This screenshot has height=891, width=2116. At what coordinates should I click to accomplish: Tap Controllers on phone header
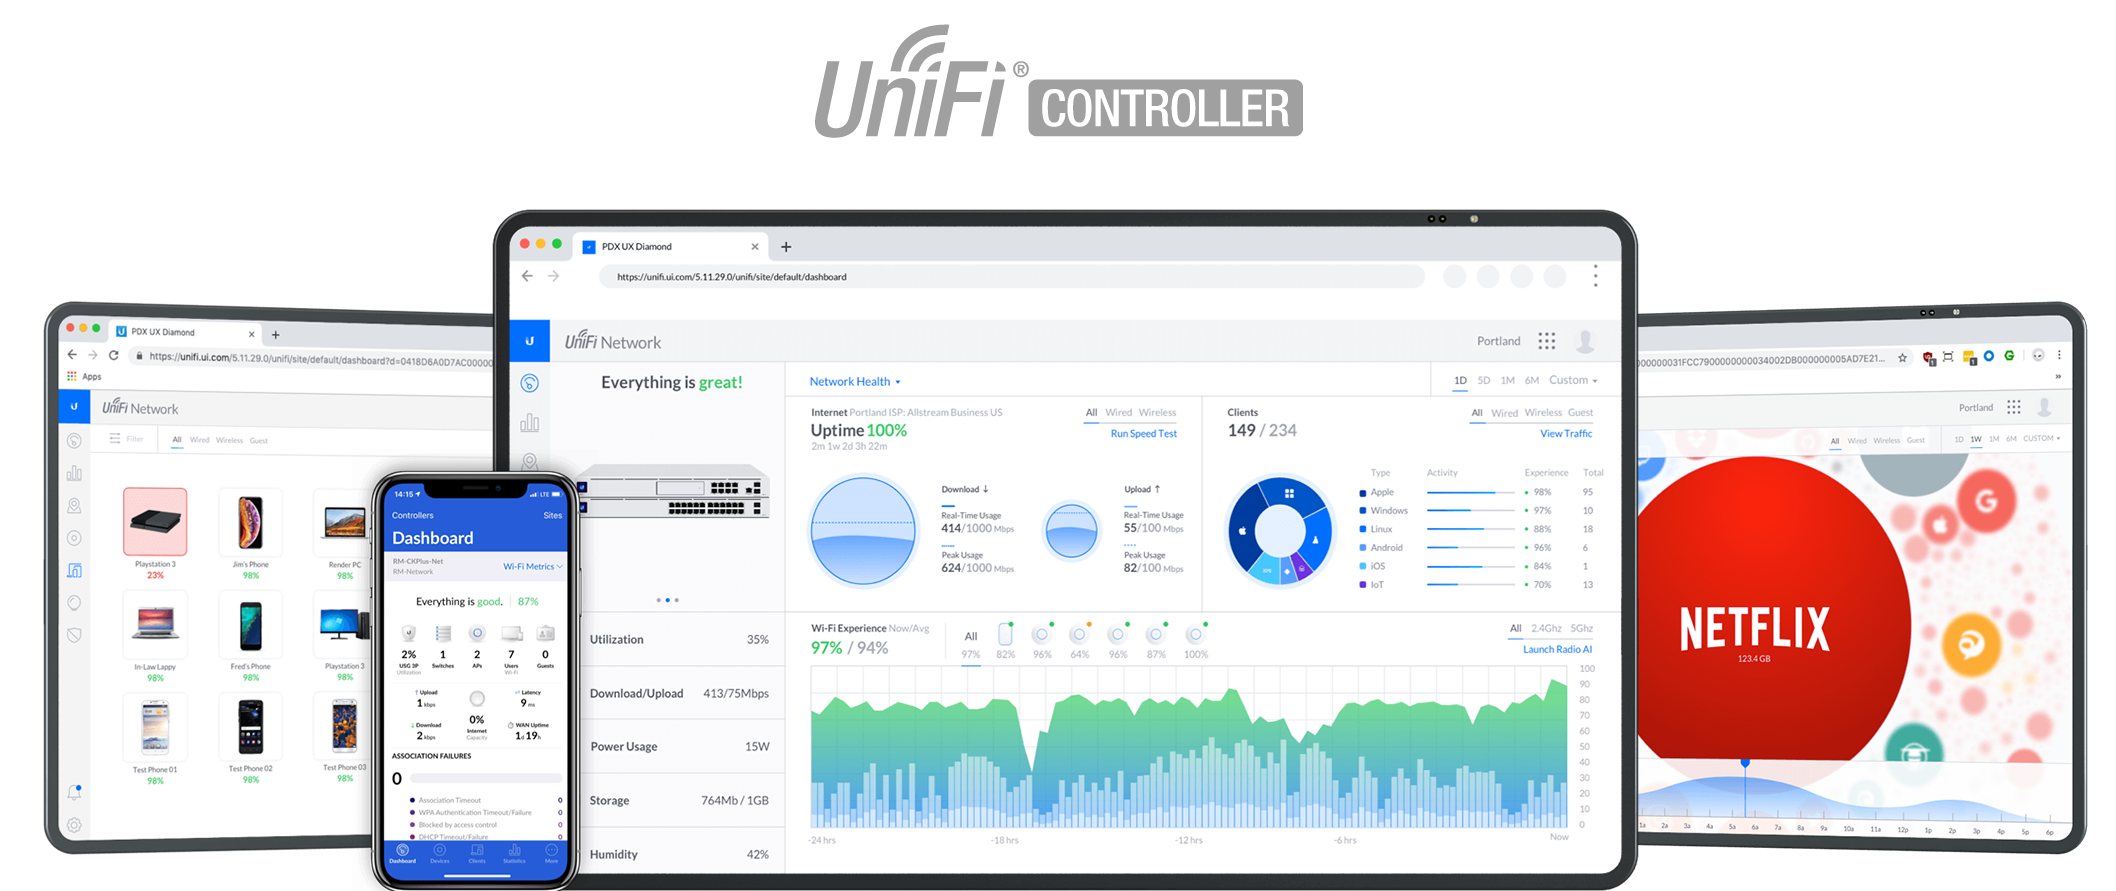[413, 515]
